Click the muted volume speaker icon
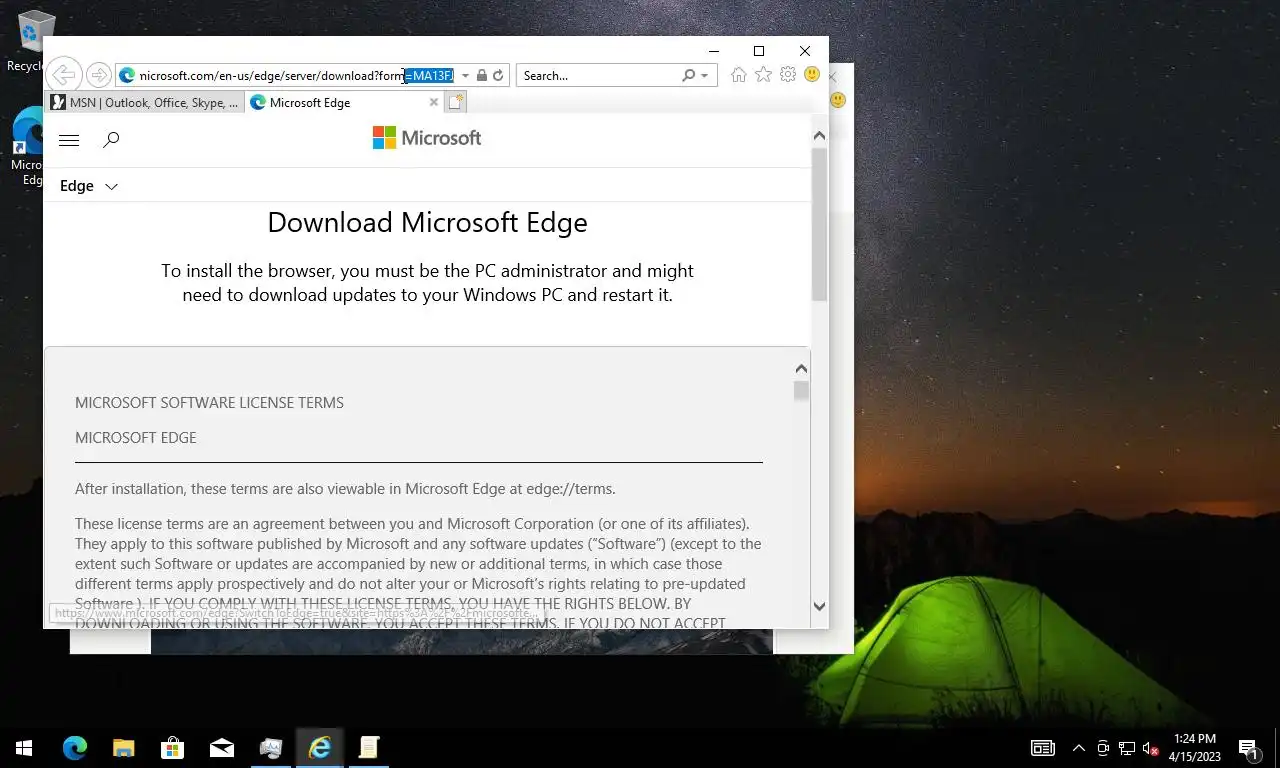This screenshot has width=1280, height=768. (x=1151, y=748)
